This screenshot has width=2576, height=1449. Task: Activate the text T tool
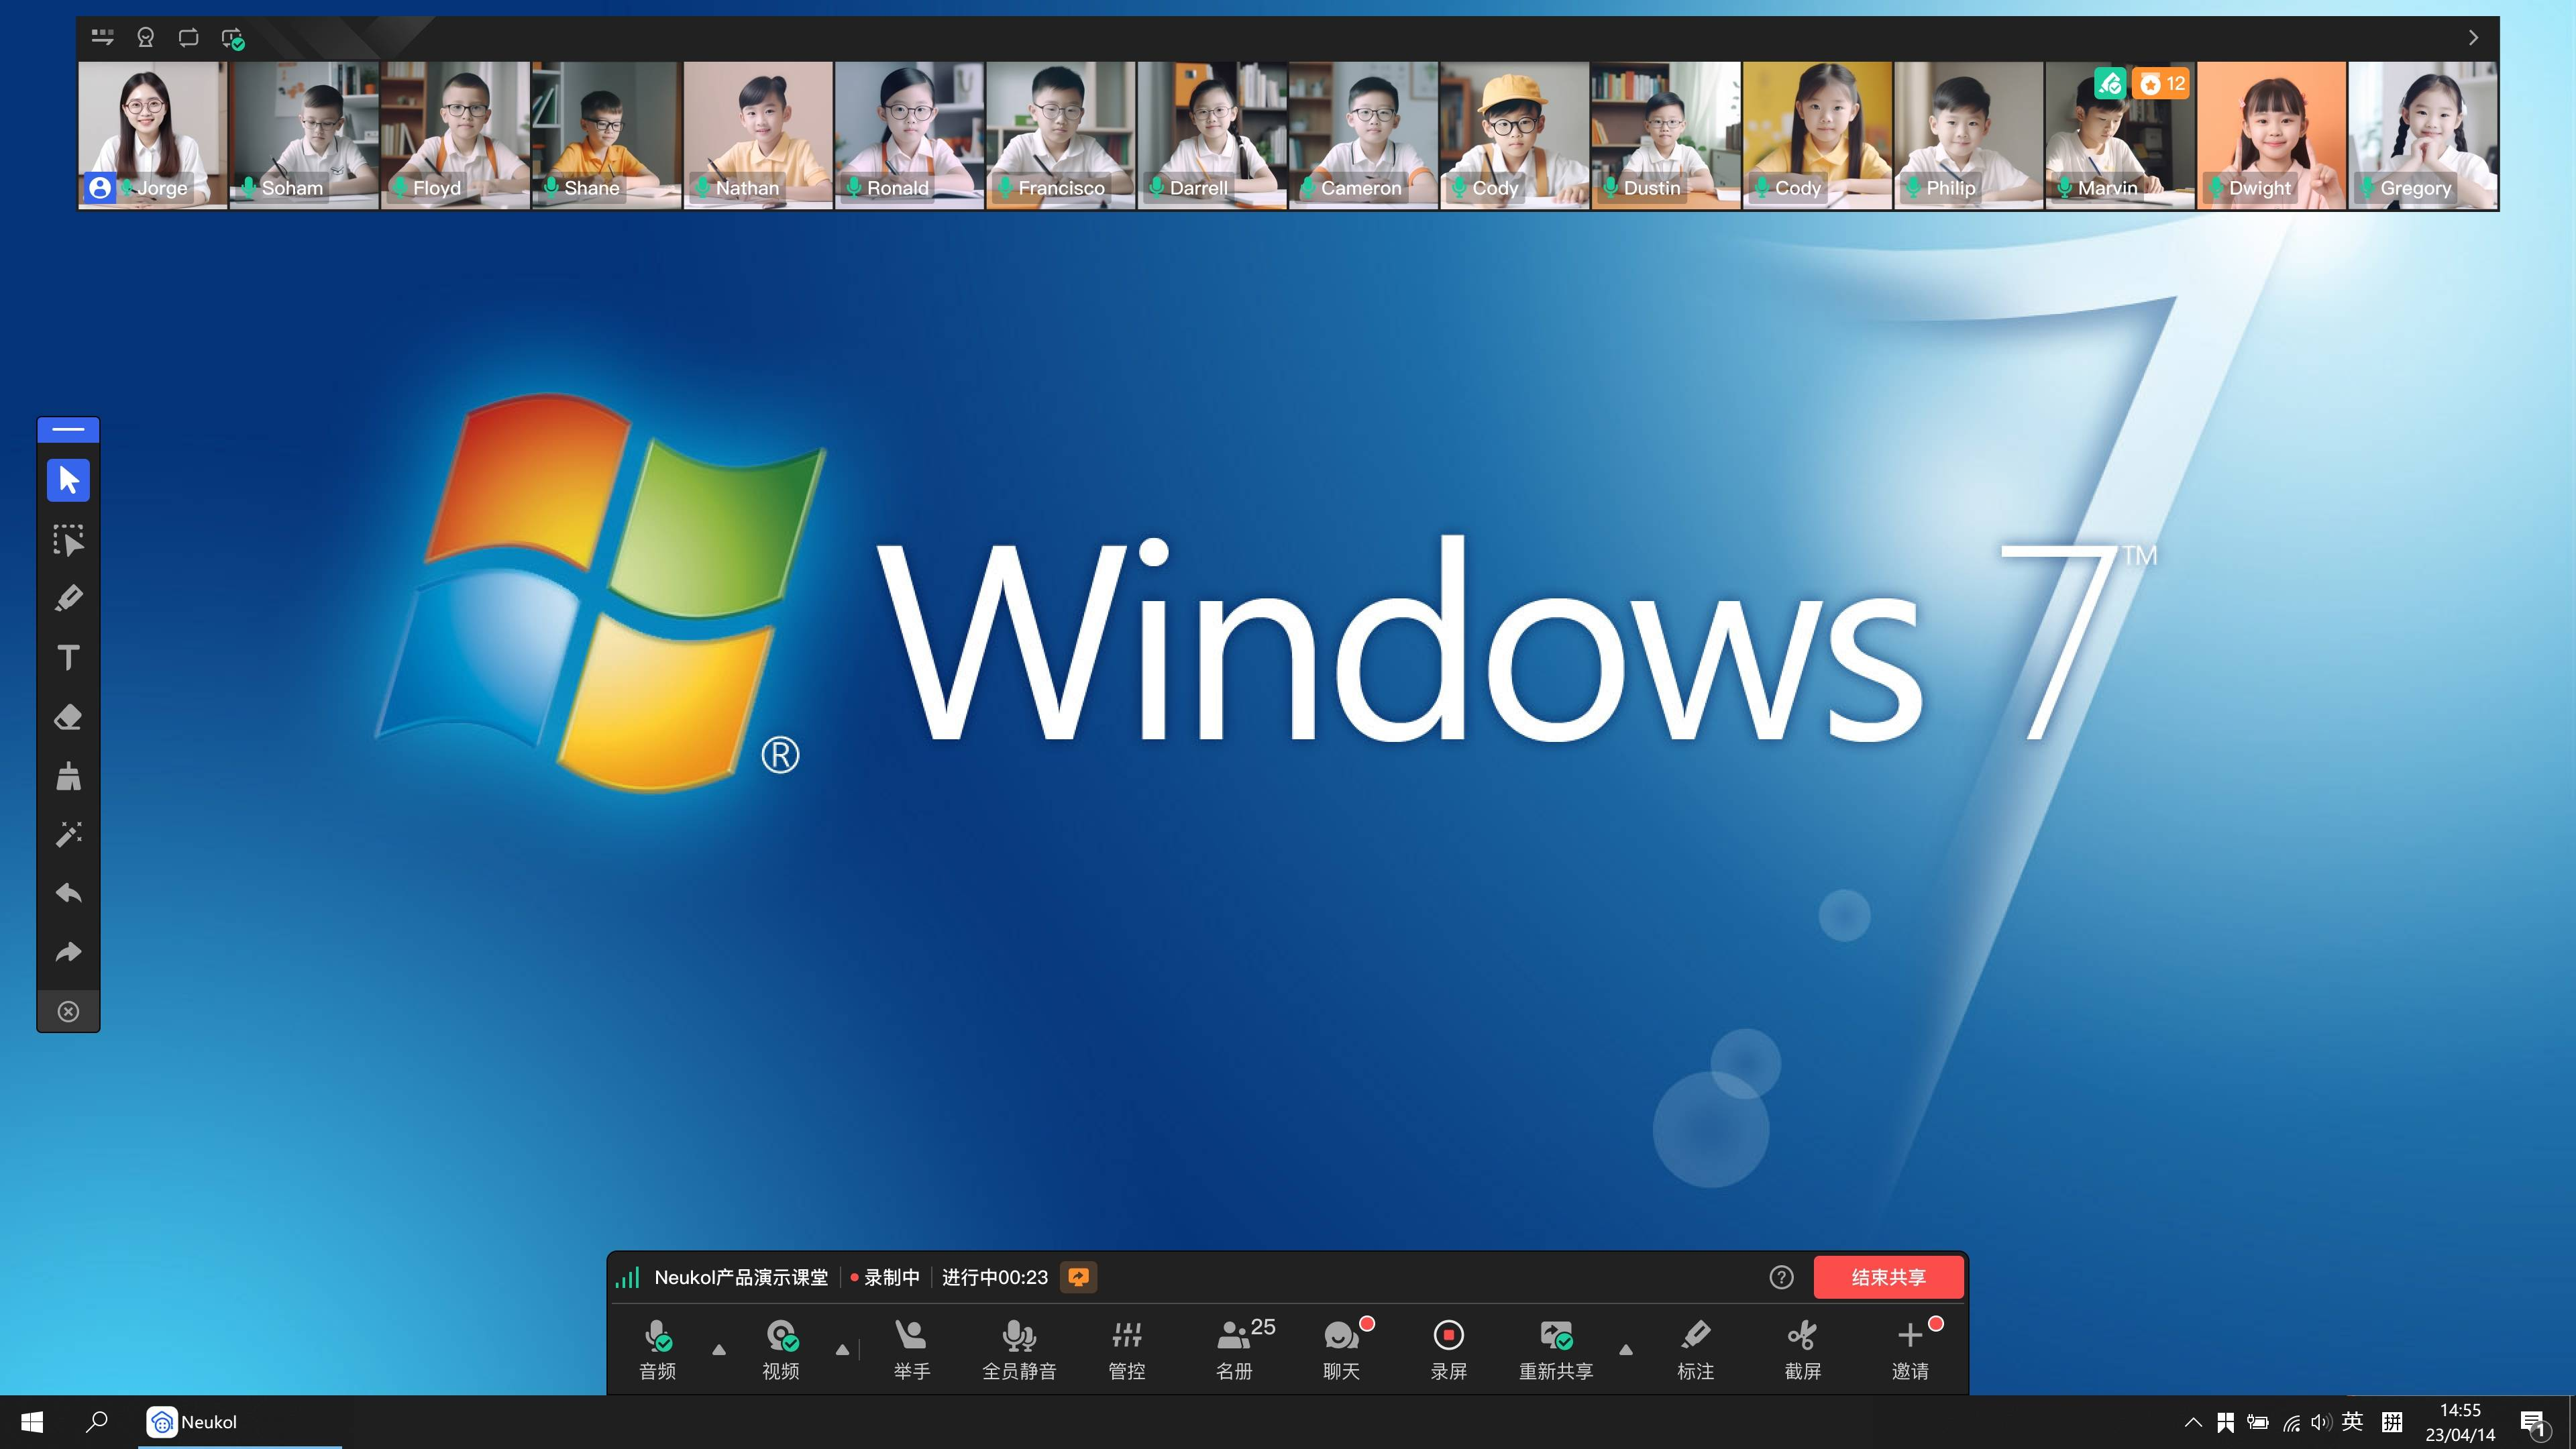click(68, 657)
